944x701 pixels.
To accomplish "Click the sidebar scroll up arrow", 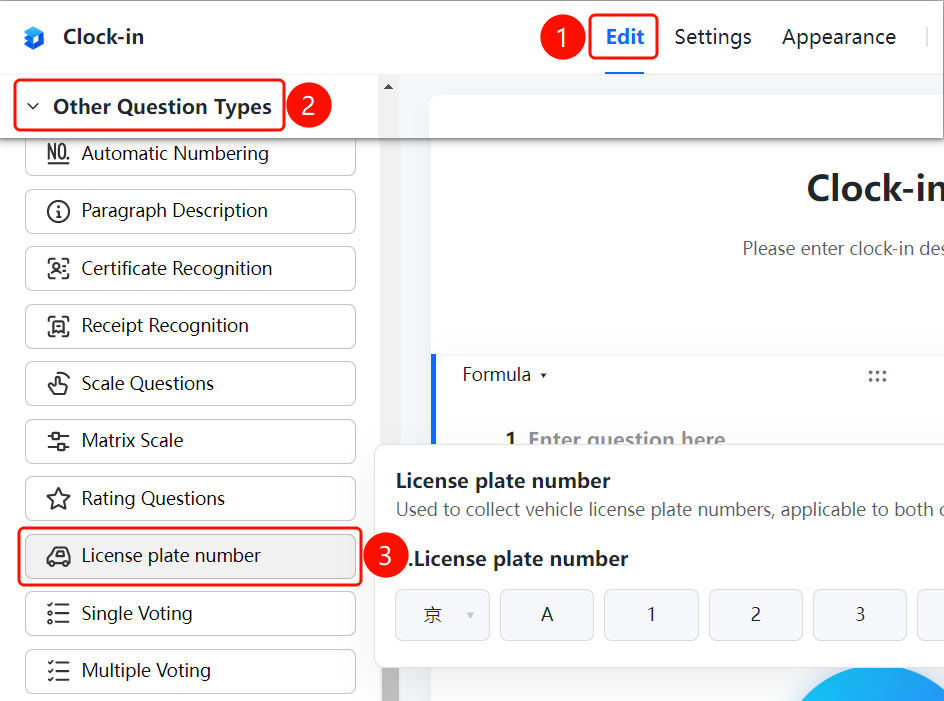I will (x=388, y=87).
